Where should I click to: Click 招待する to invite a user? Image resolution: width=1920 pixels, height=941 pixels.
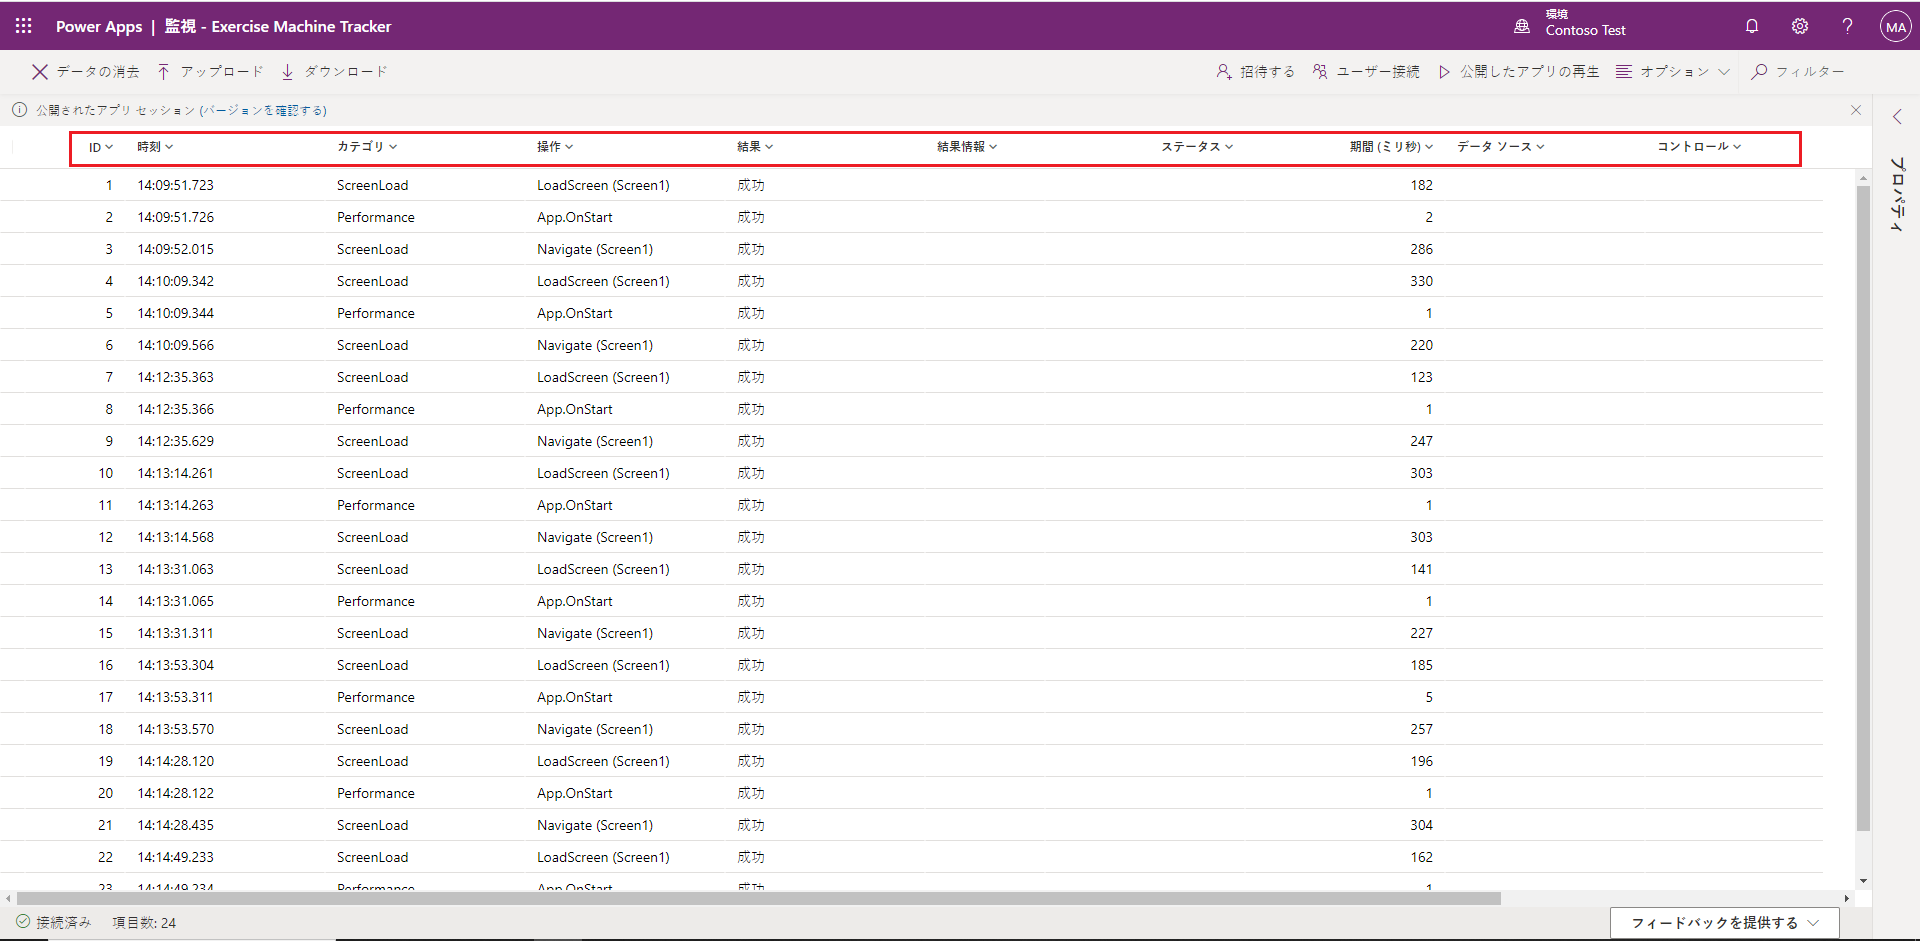click(x=1255, y=72)
